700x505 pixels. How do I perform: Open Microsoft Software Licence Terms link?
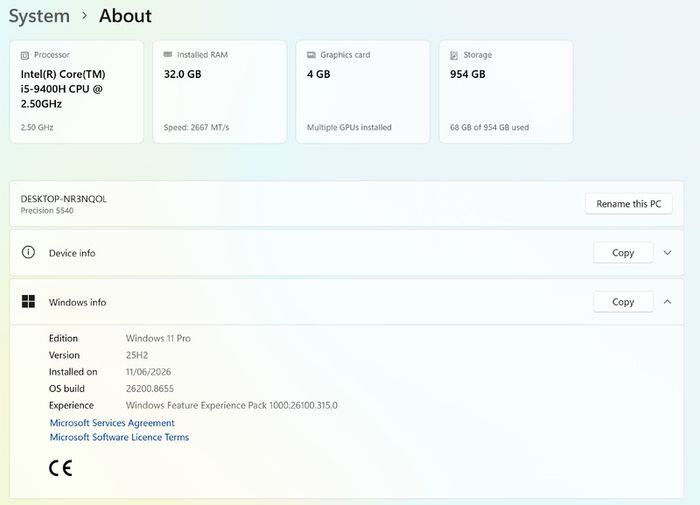click(119, 437)
